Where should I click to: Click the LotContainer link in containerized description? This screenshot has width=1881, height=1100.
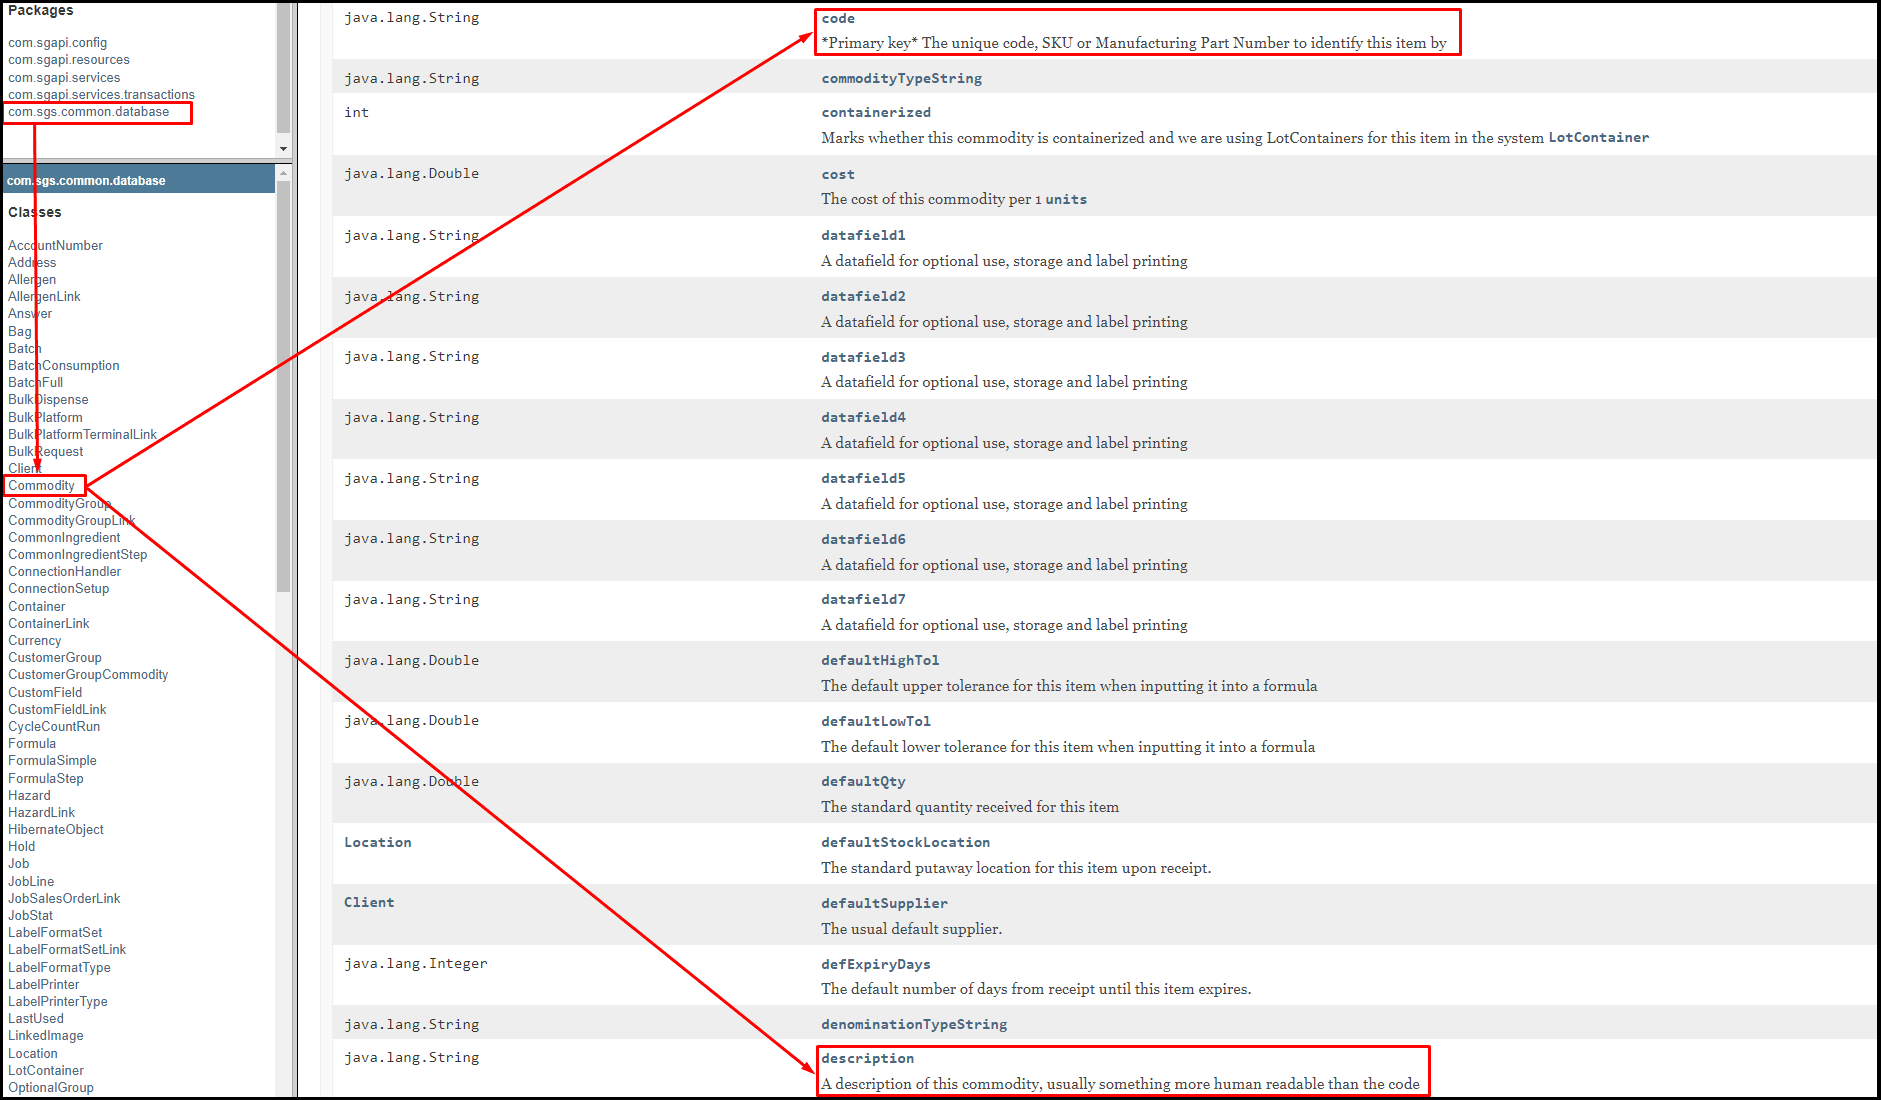pos(1598,138)
